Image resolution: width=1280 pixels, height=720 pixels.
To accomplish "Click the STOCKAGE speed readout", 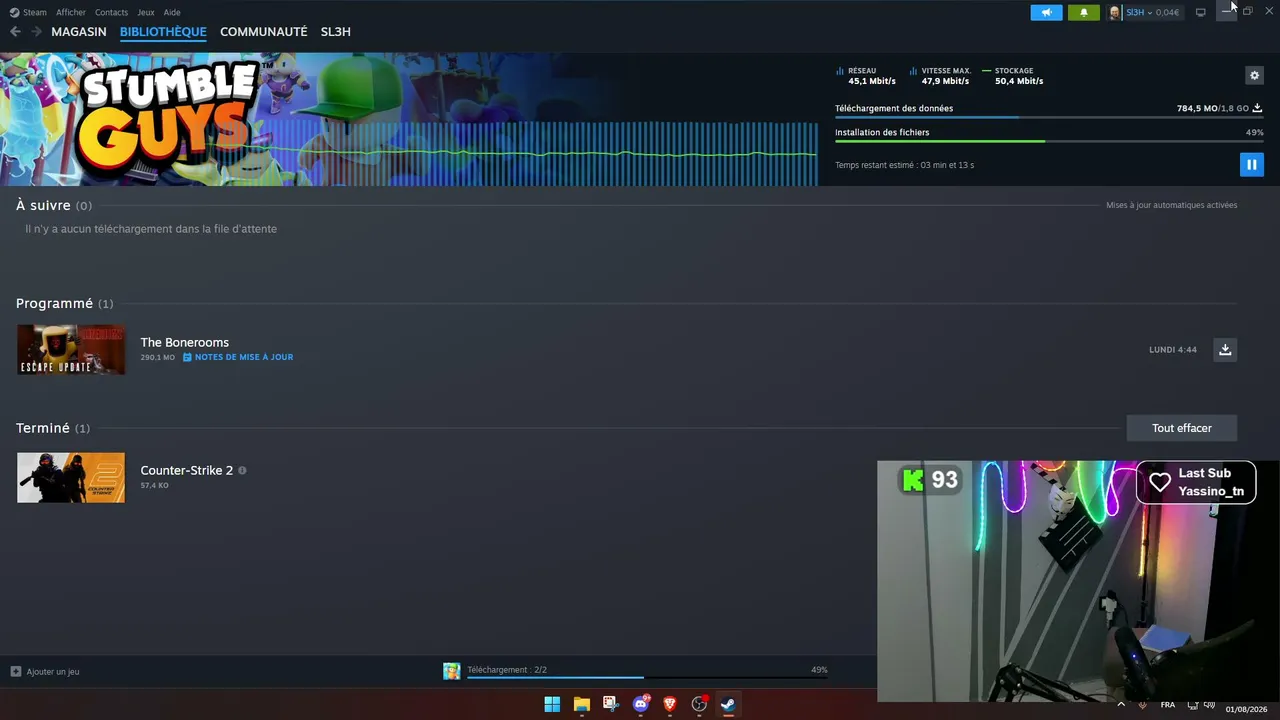I will [x=1013, y=76].
